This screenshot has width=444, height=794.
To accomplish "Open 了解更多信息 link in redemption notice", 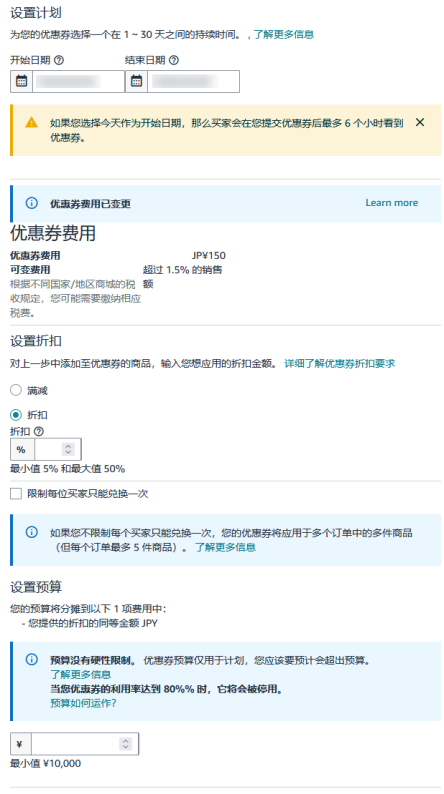I will pos(225,547).
